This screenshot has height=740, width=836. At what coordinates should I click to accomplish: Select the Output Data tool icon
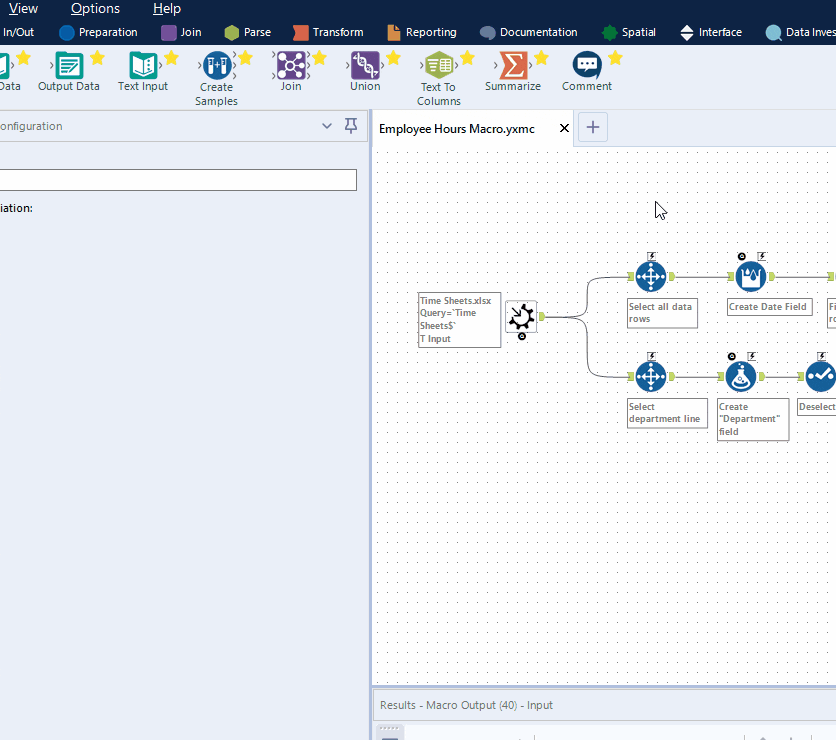pyautogui.click(x=69, y=66)
